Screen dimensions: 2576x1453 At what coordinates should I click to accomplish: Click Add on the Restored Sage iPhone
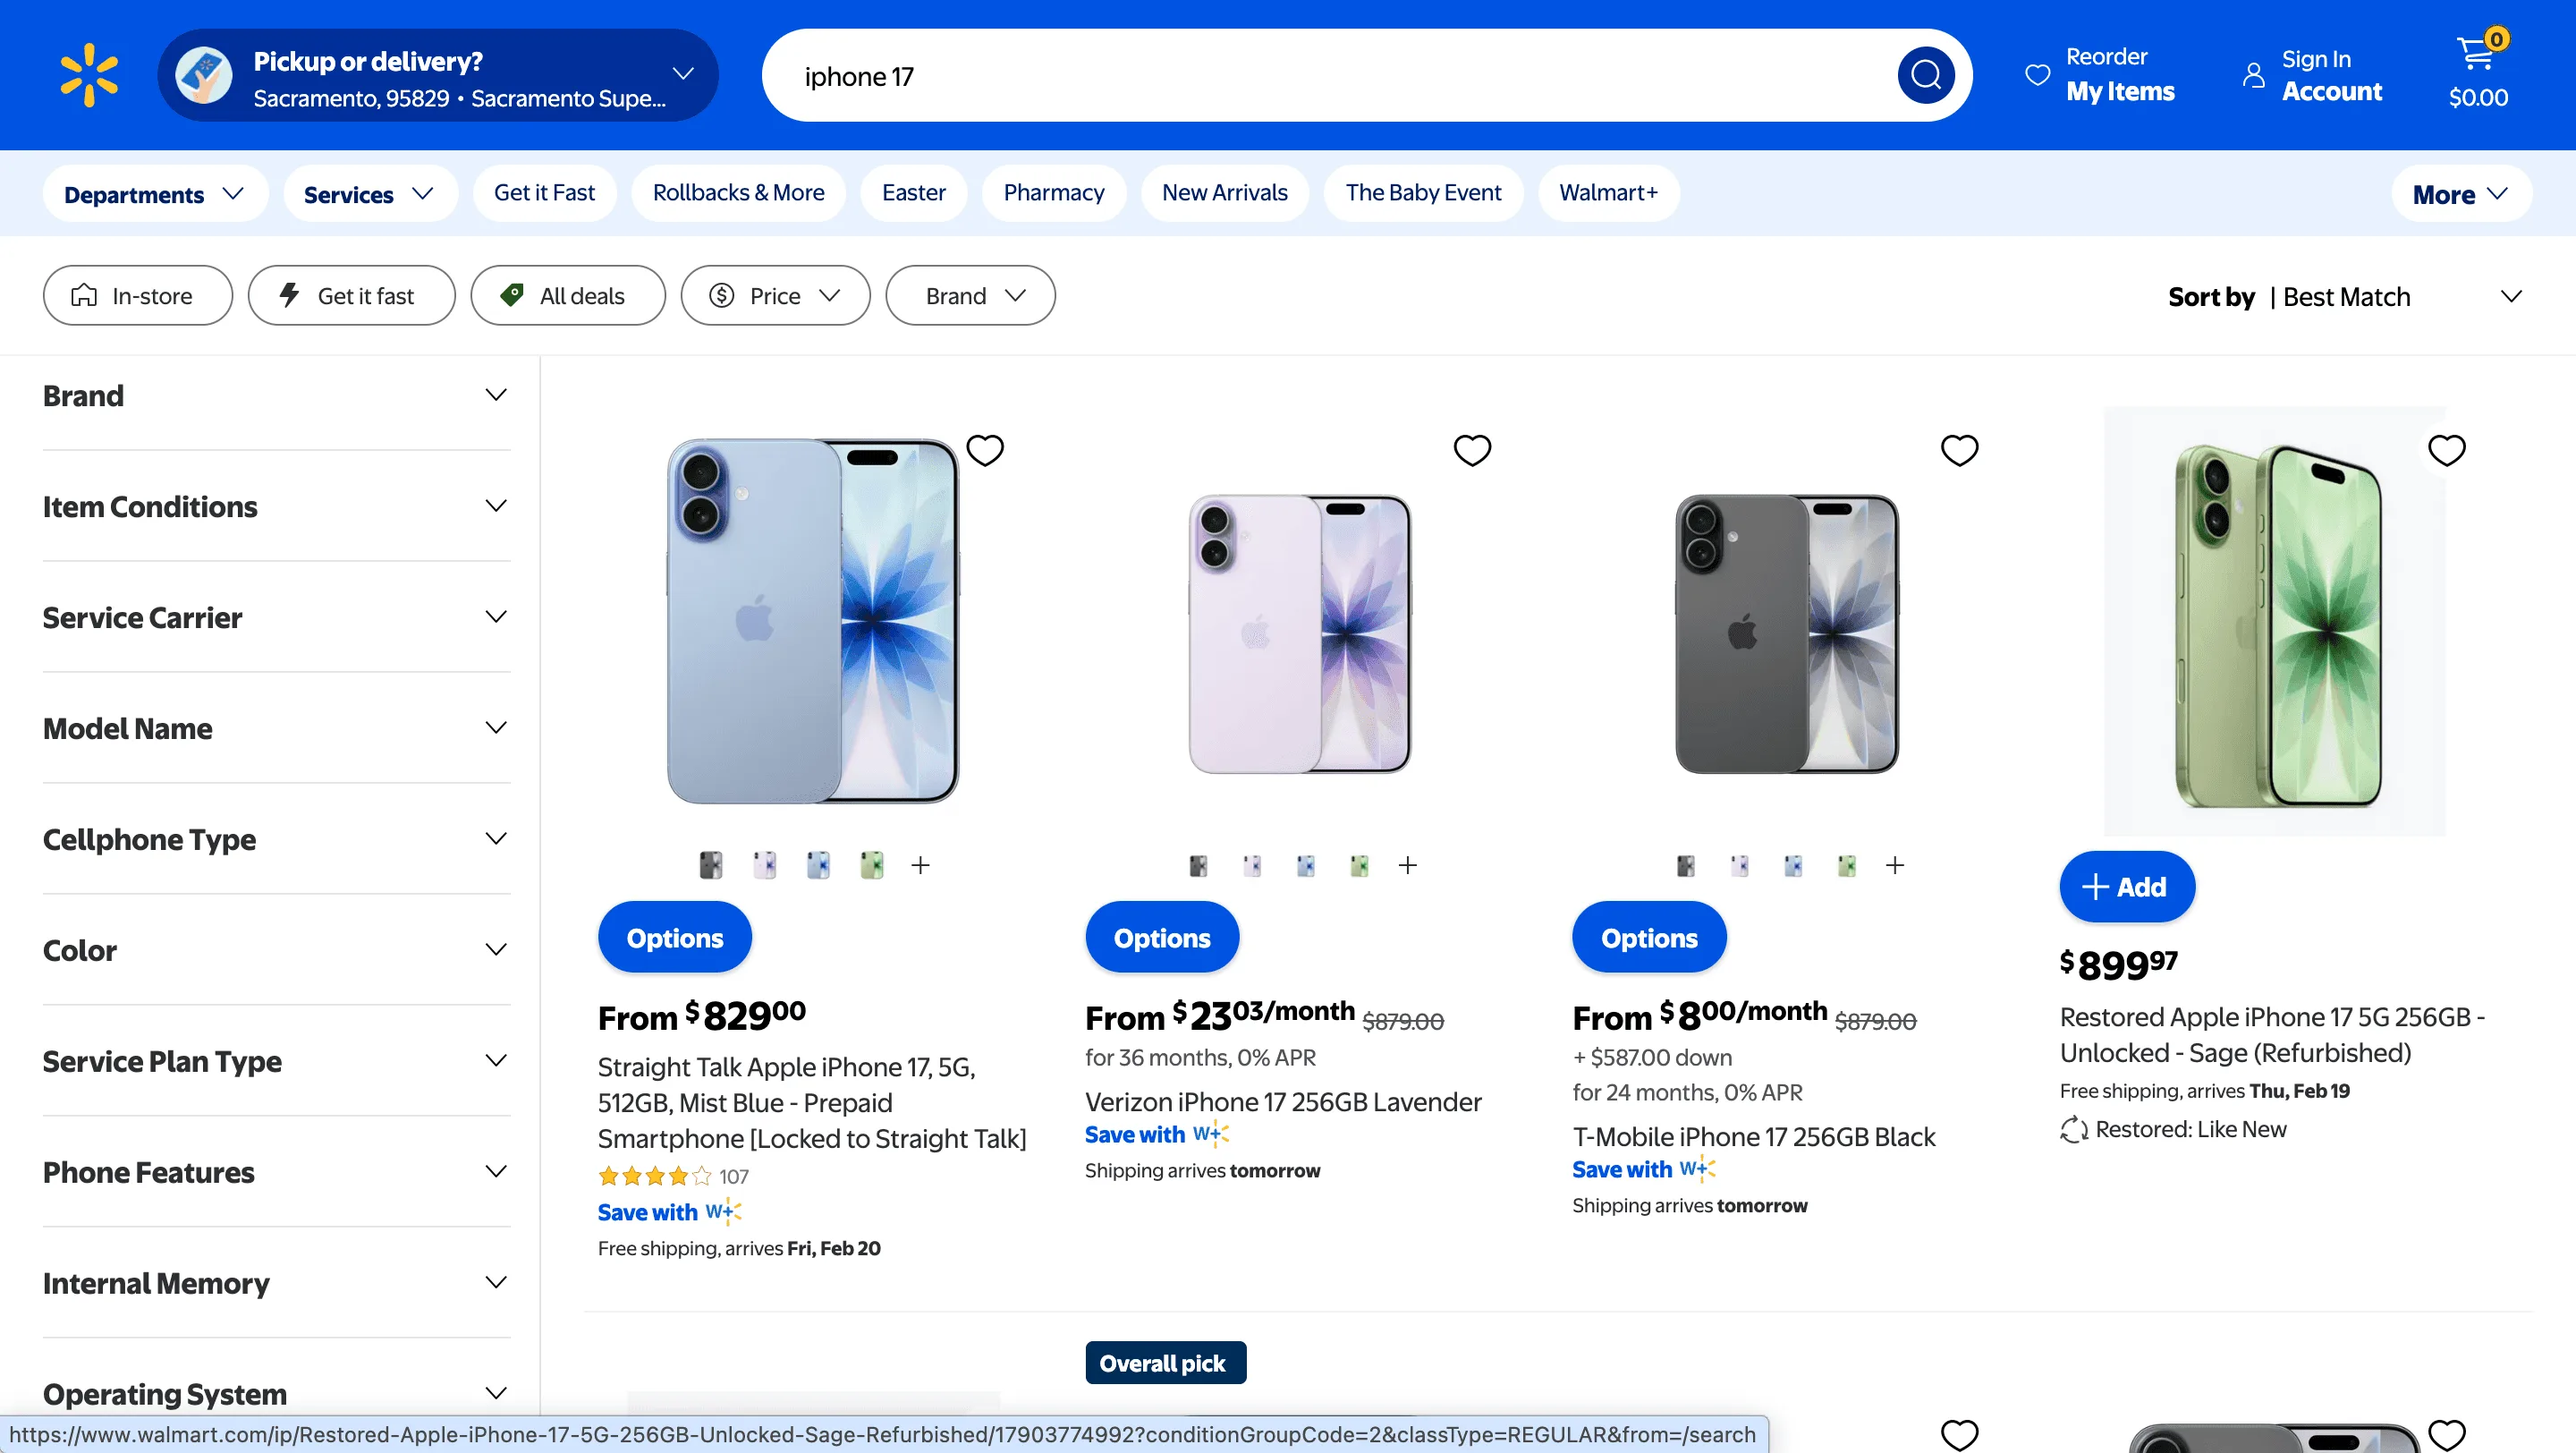tap(2126, 886)
